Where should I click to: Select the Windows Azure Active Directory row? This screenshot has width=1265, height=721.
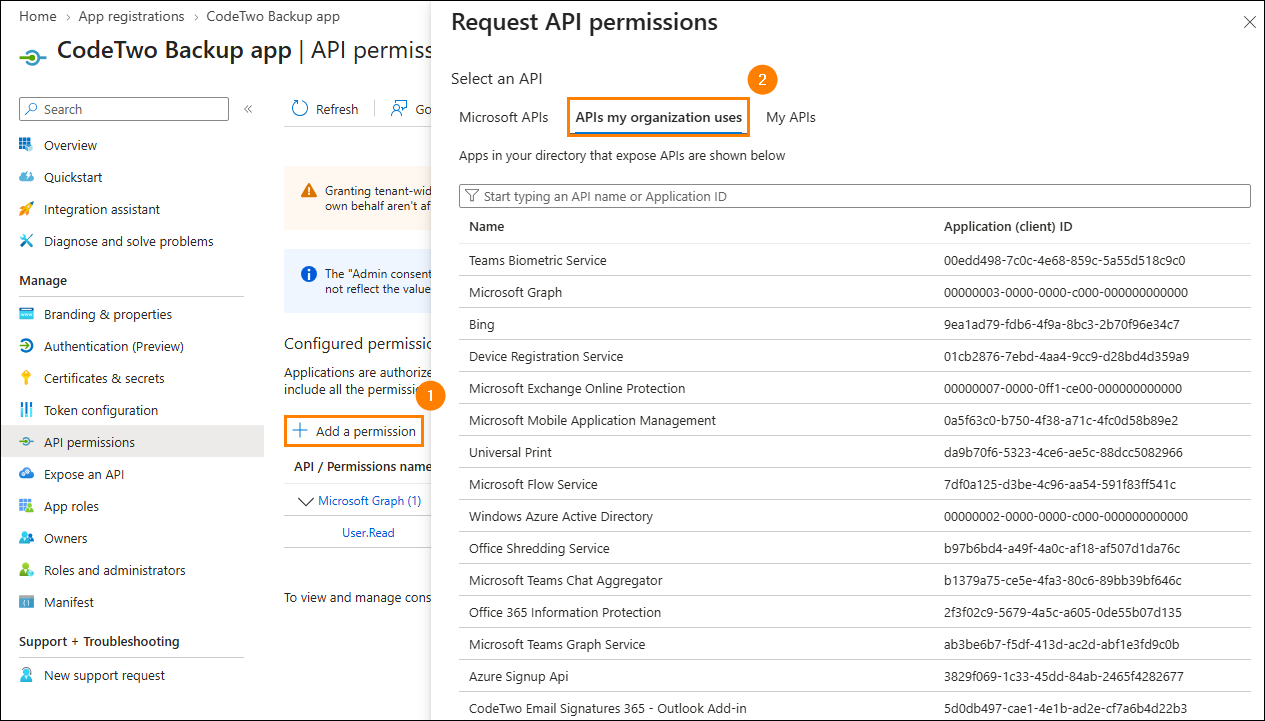coord(855,516)
